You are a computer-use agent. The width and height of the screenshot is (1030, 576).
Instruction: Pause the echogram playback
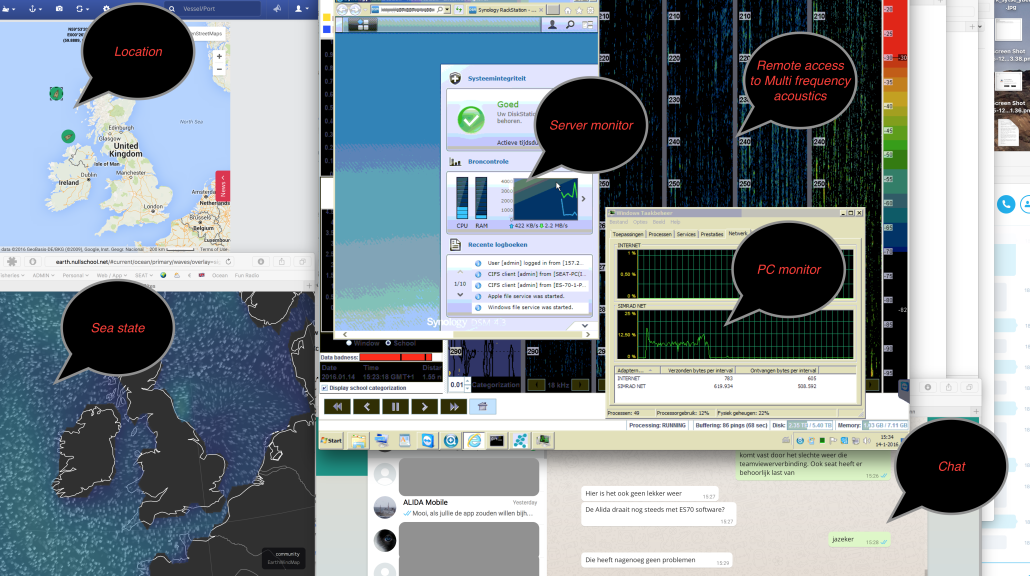(x=395, y=407)
